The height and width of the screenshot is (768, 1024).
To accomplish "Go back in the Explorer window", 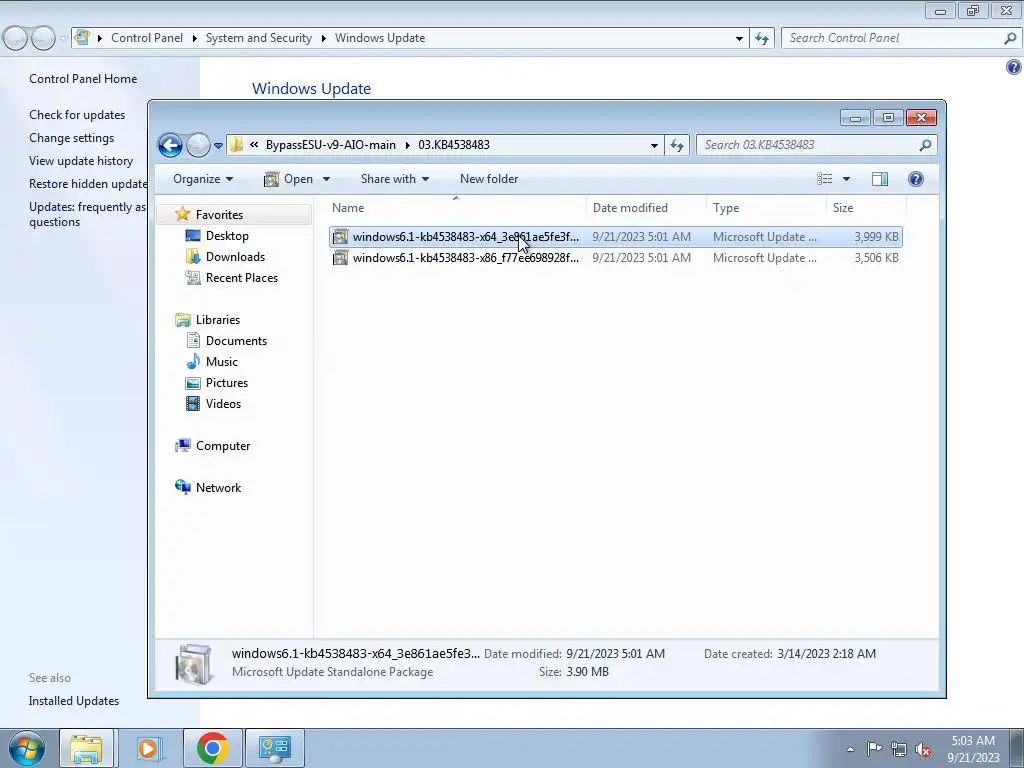I will 170,145.
